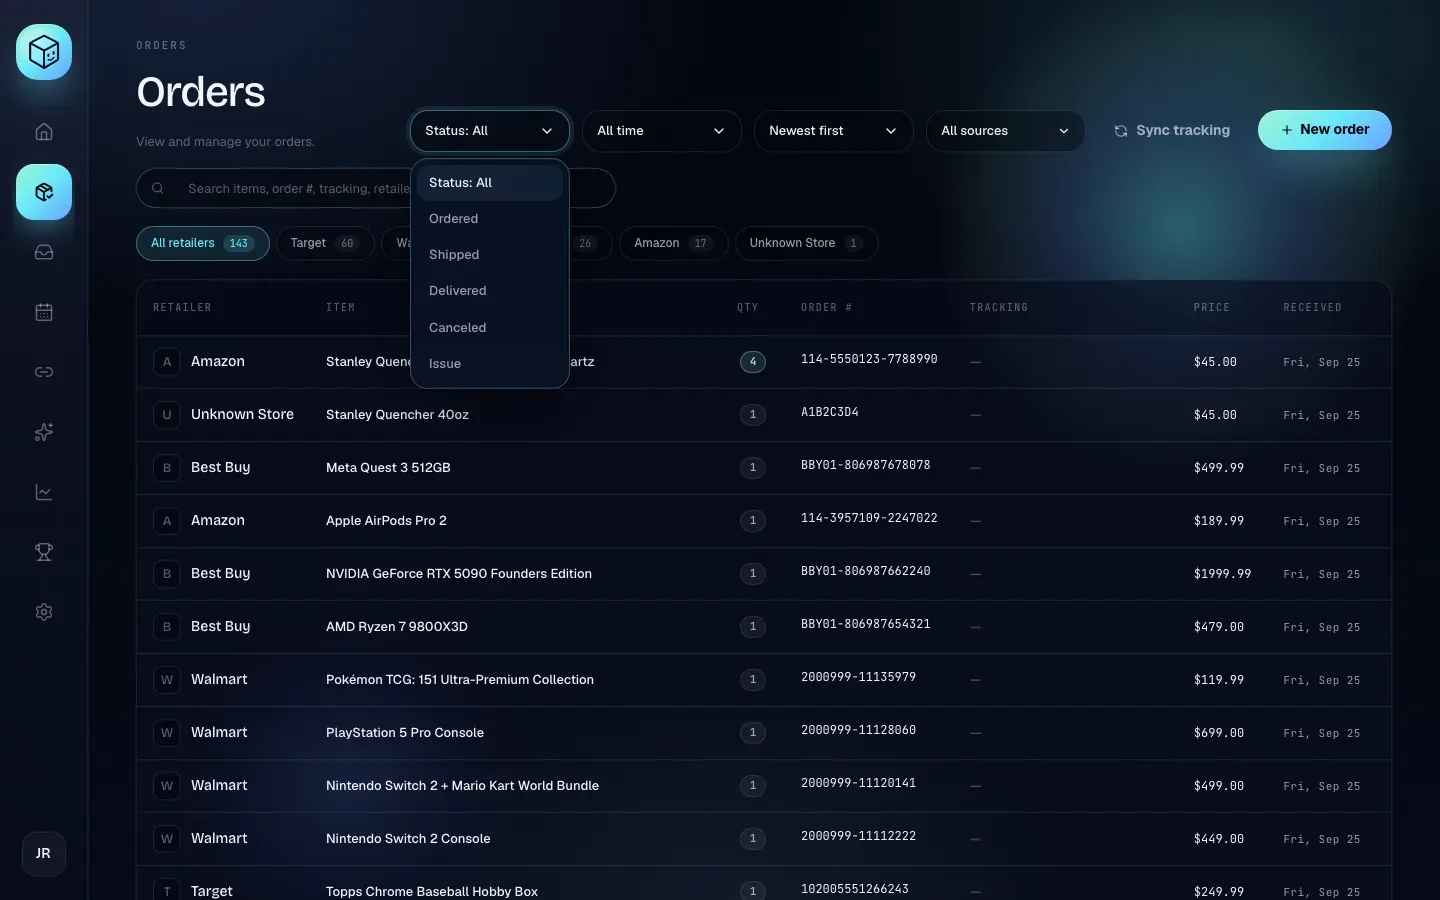The height and width of the screenshot is (900, 1440).
Task: Click the Order # column header
Action: [x=826, y=308]
